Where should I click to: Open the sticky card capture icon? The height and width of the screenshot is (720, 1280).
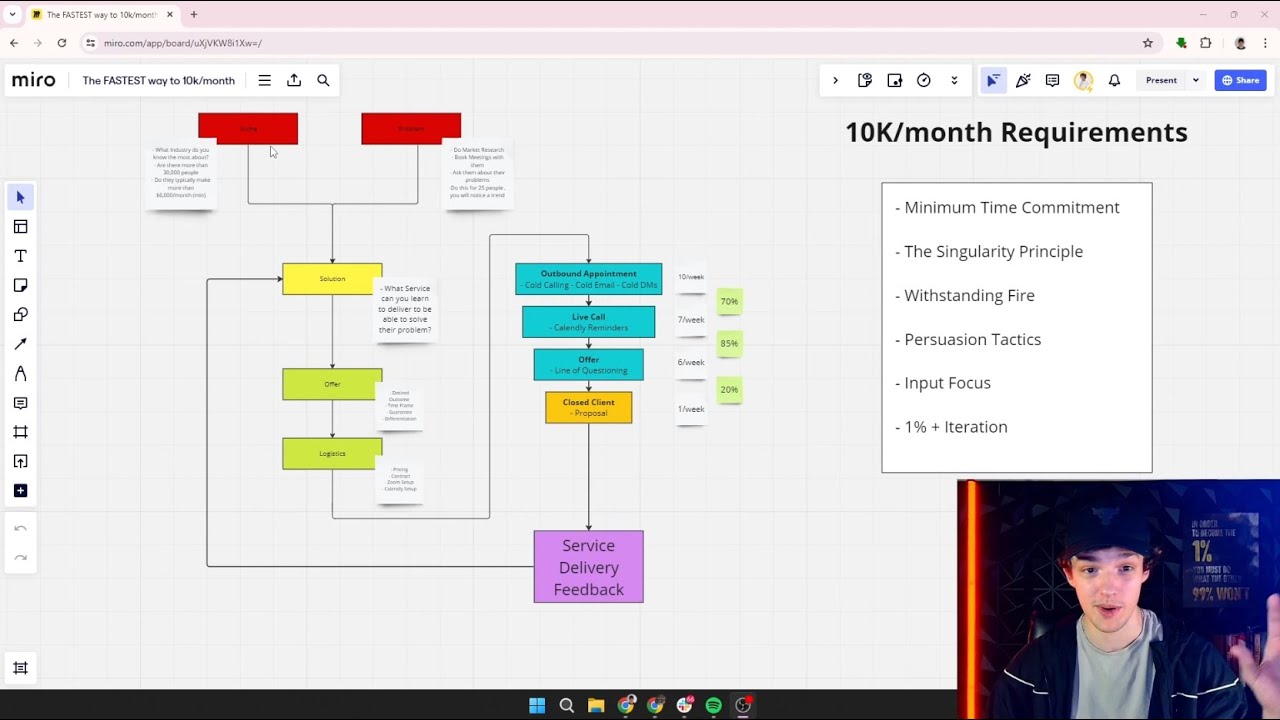[894, 80]
